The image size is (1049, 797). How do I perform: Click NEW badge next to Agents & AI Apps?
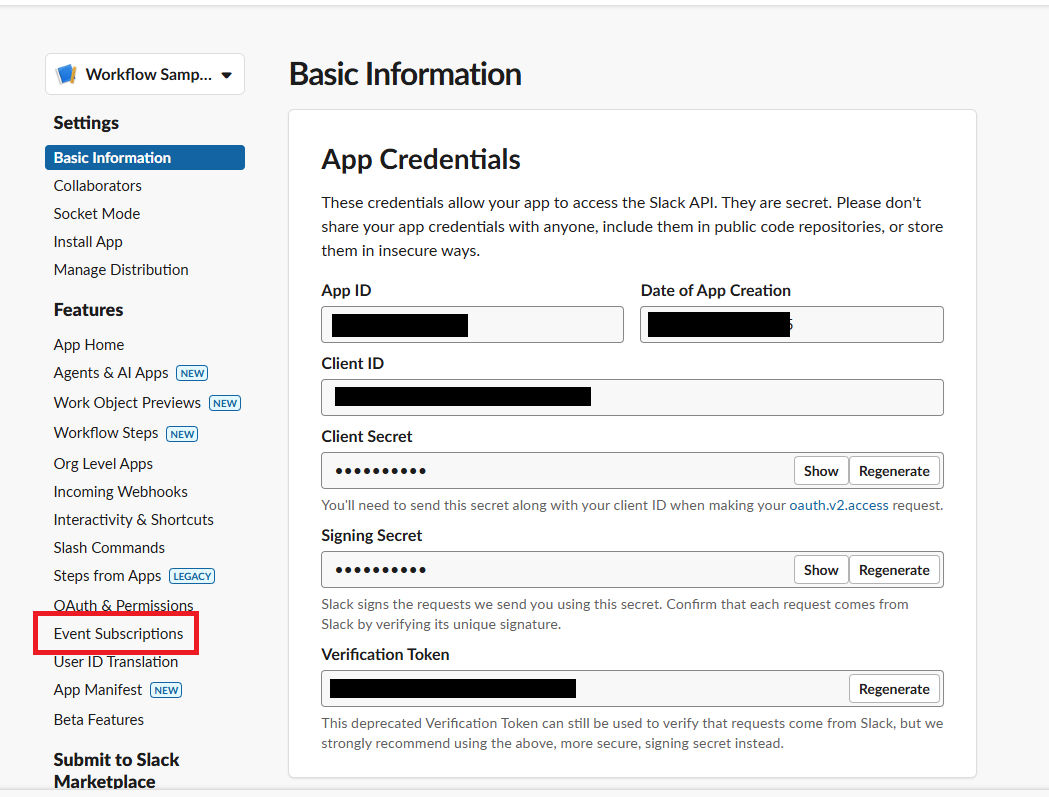coord(192,373)
